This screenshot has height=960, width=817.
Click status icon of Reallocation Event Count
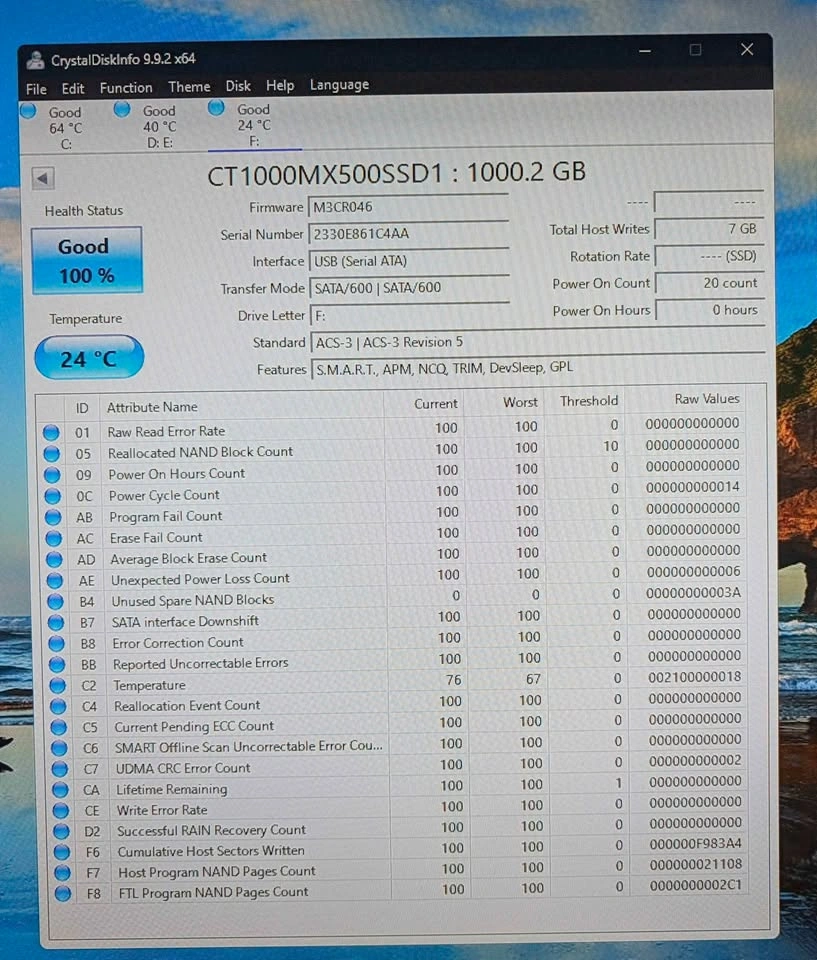coord(58,707)
